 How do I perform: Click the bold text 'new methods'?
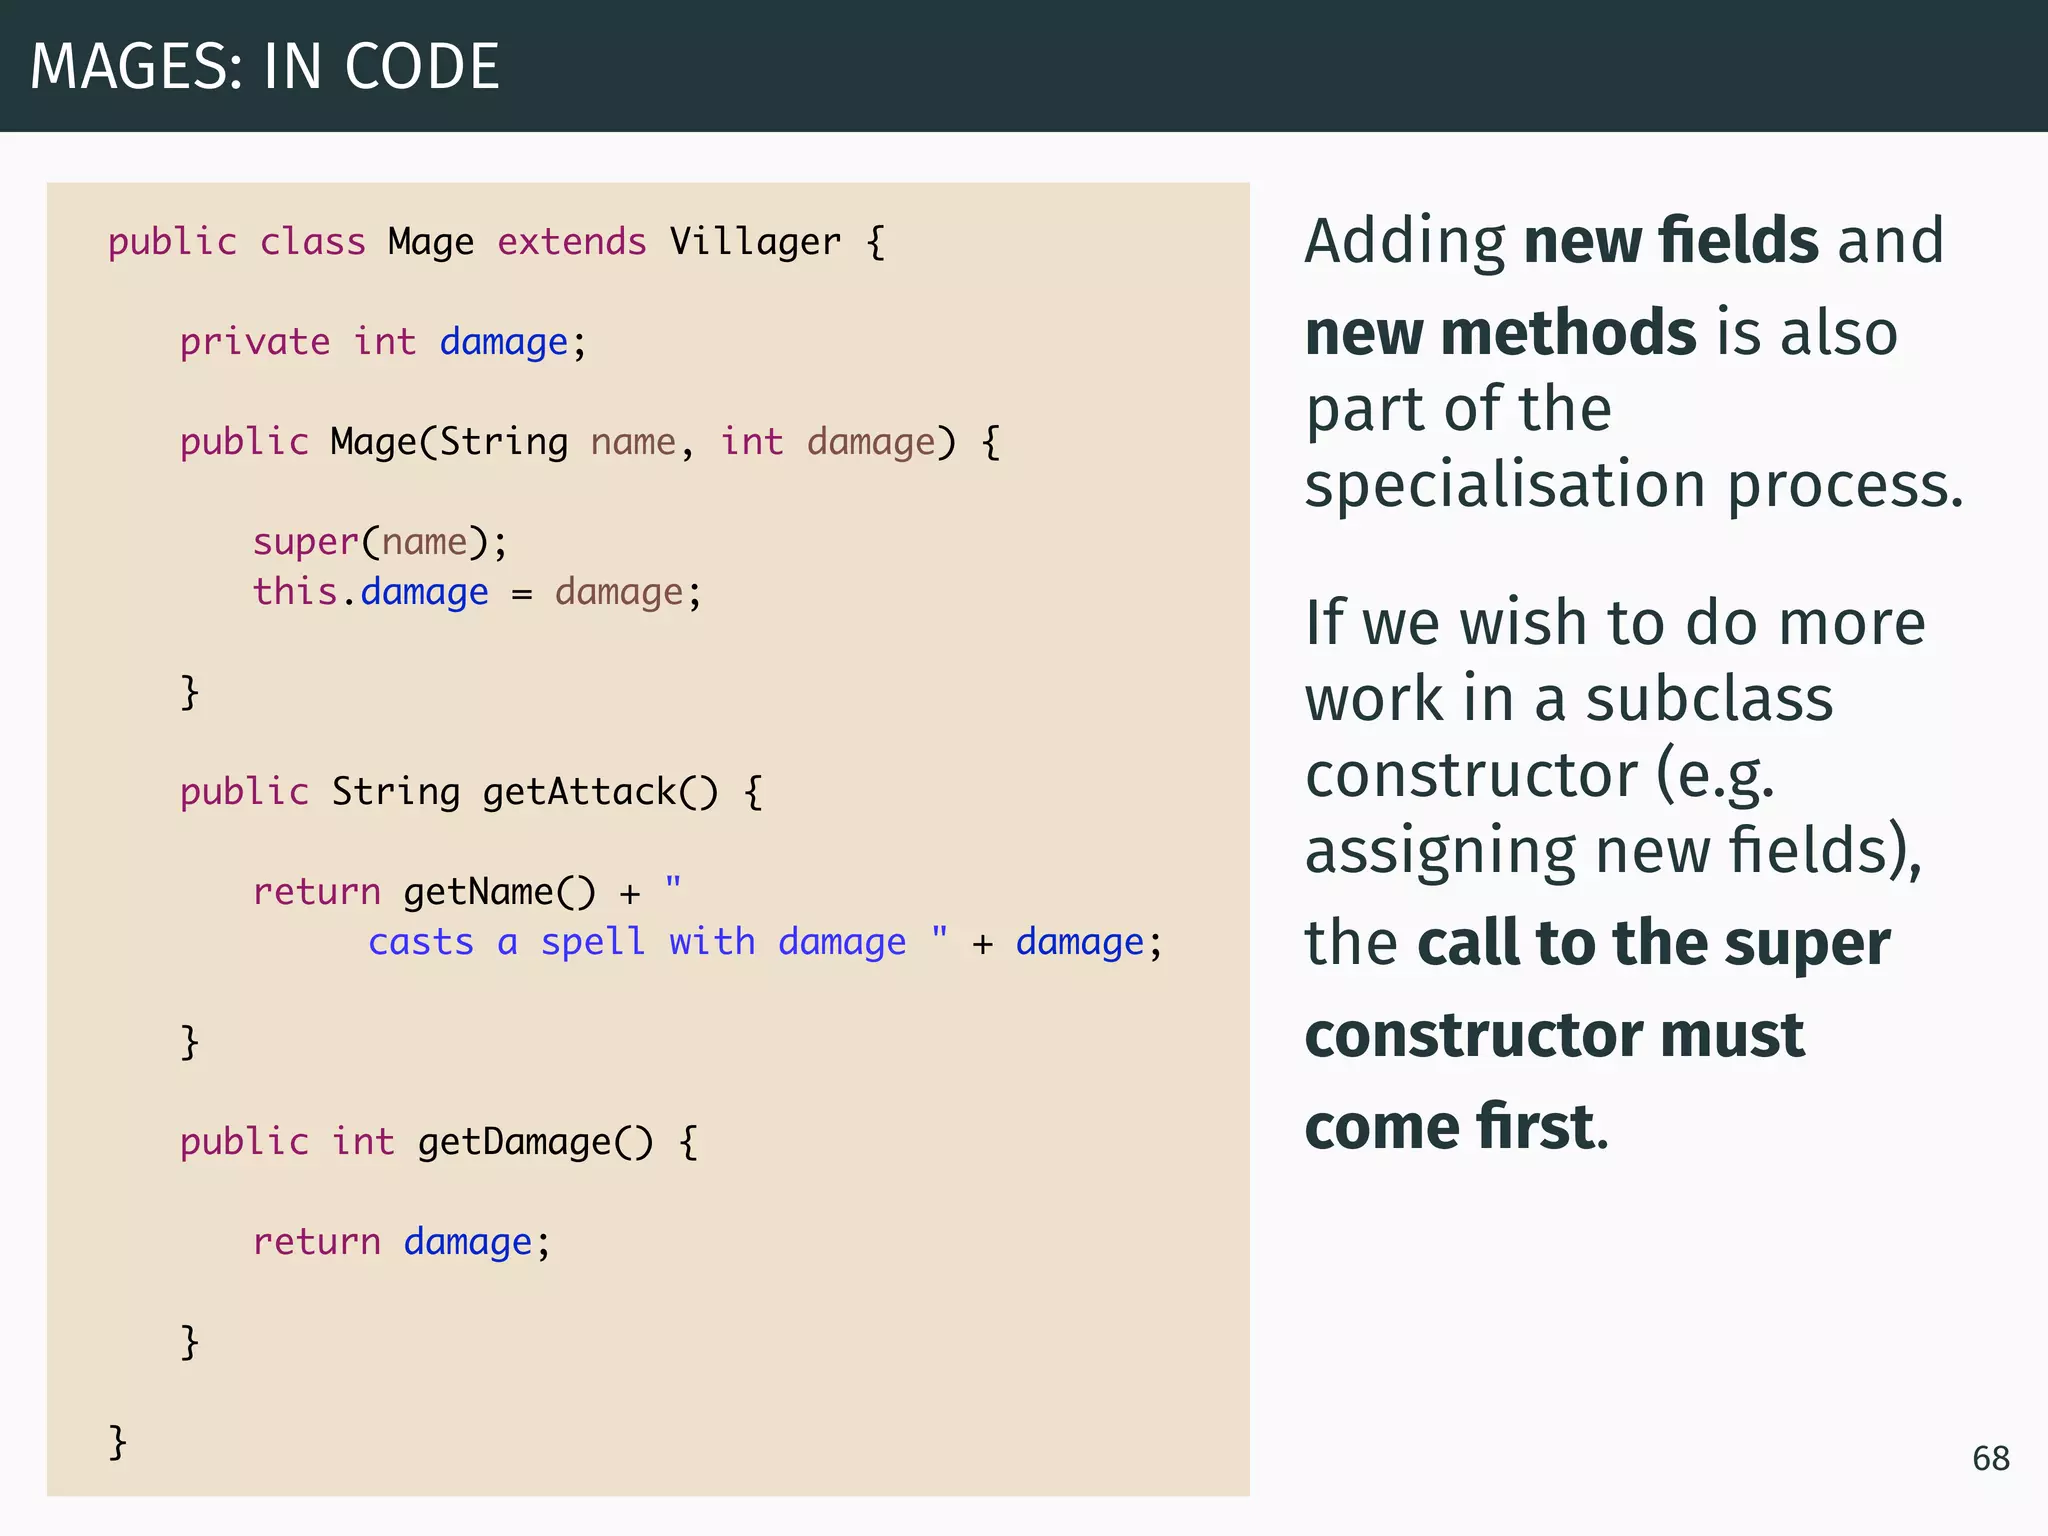(1501, 333)
